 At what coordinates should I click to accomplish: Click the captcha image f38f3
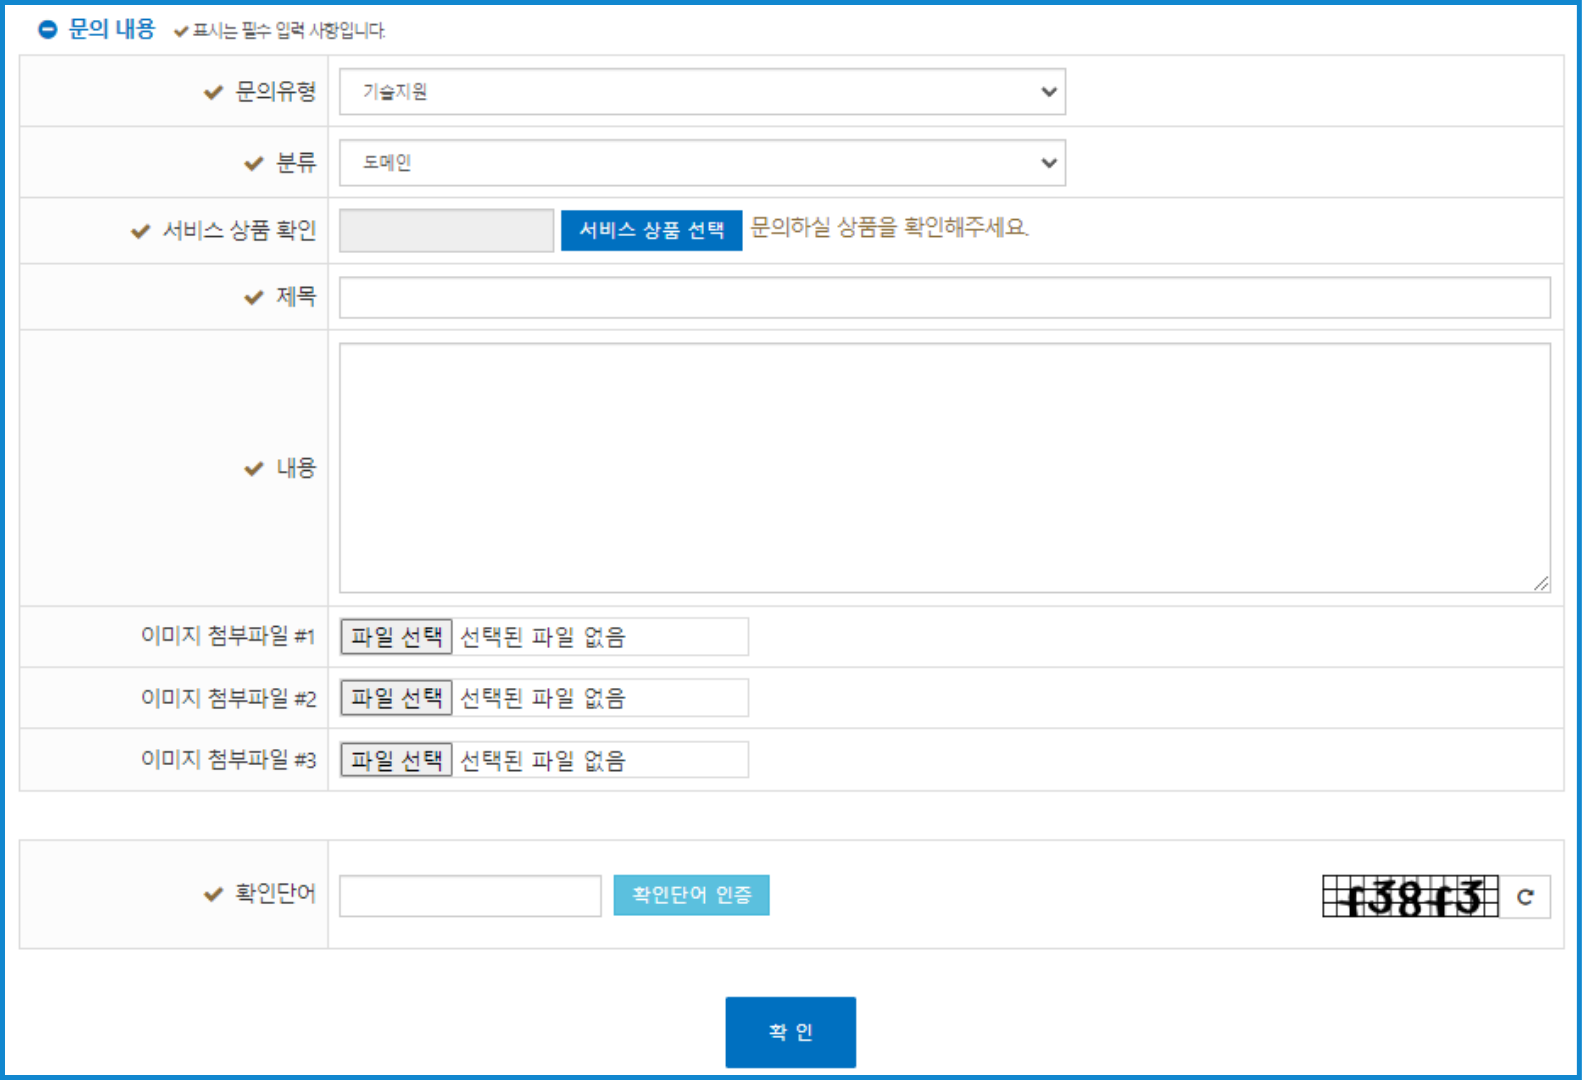click(x=1409, y=897)
